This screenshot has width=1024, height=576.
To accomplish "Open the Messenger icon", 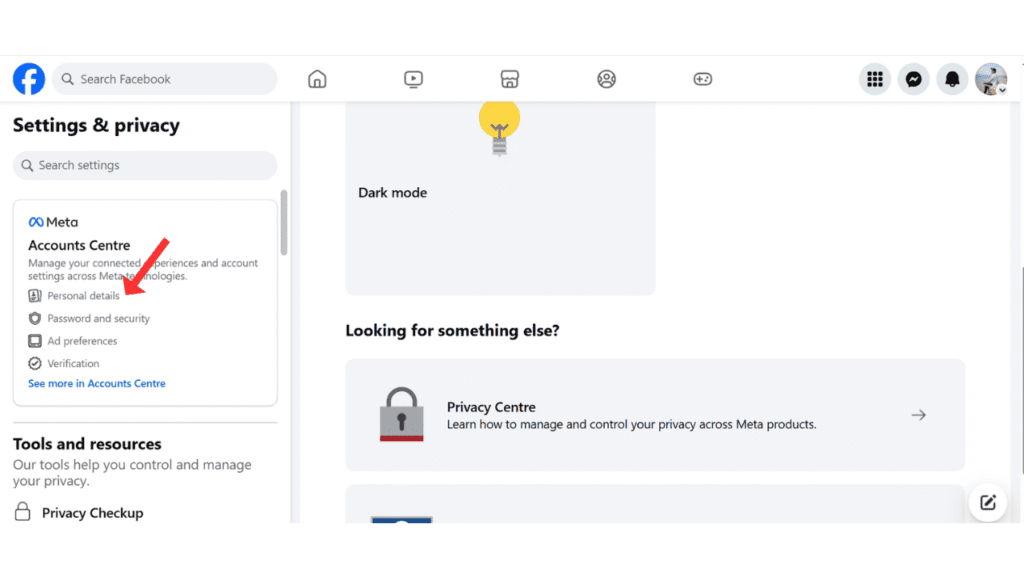I will [x=913, y=79].
